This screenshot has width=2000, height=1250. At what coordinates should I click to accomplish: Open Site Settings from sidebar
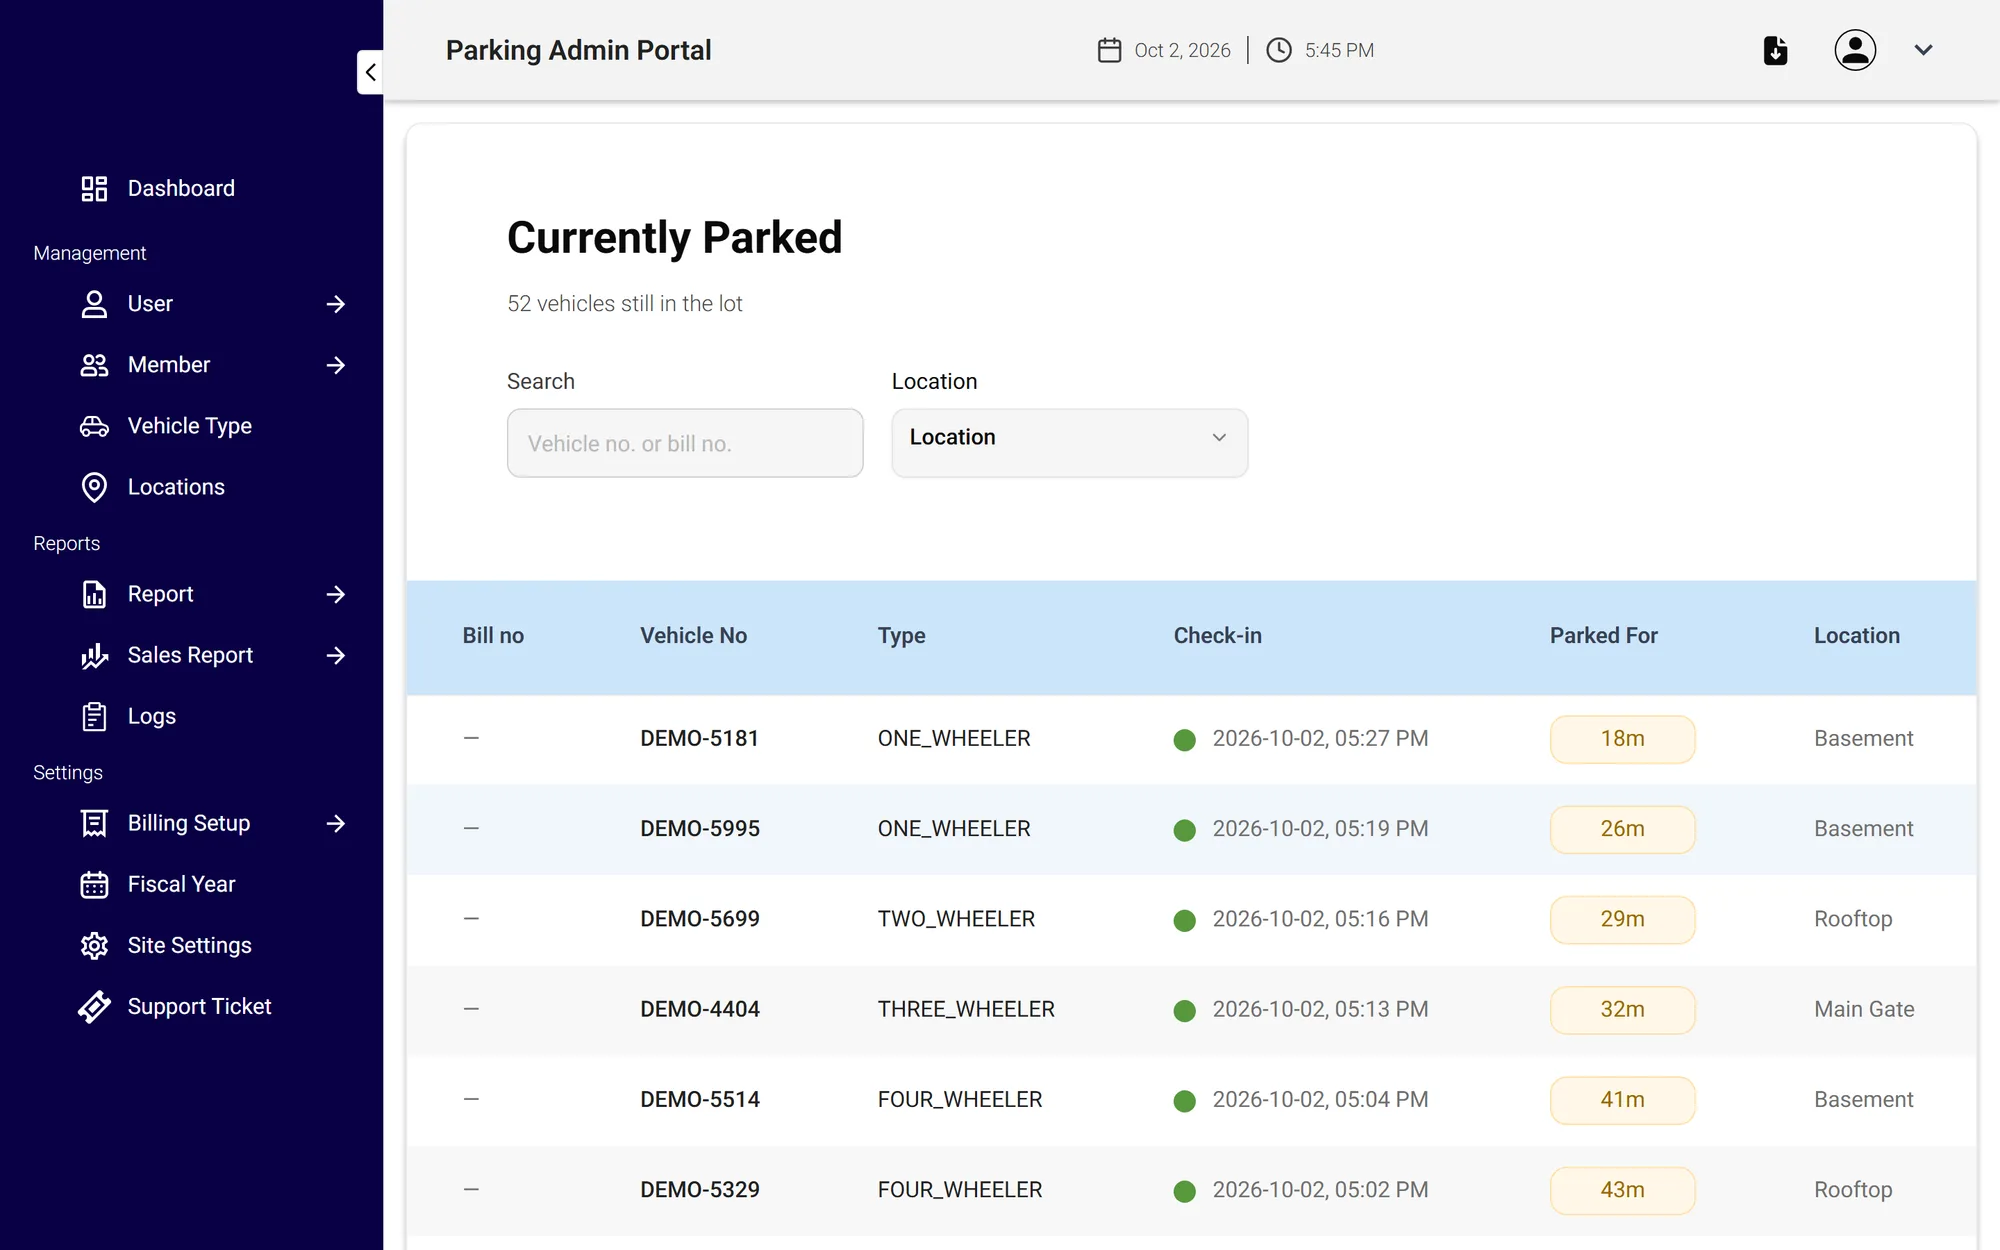click(x=190, y=945)
